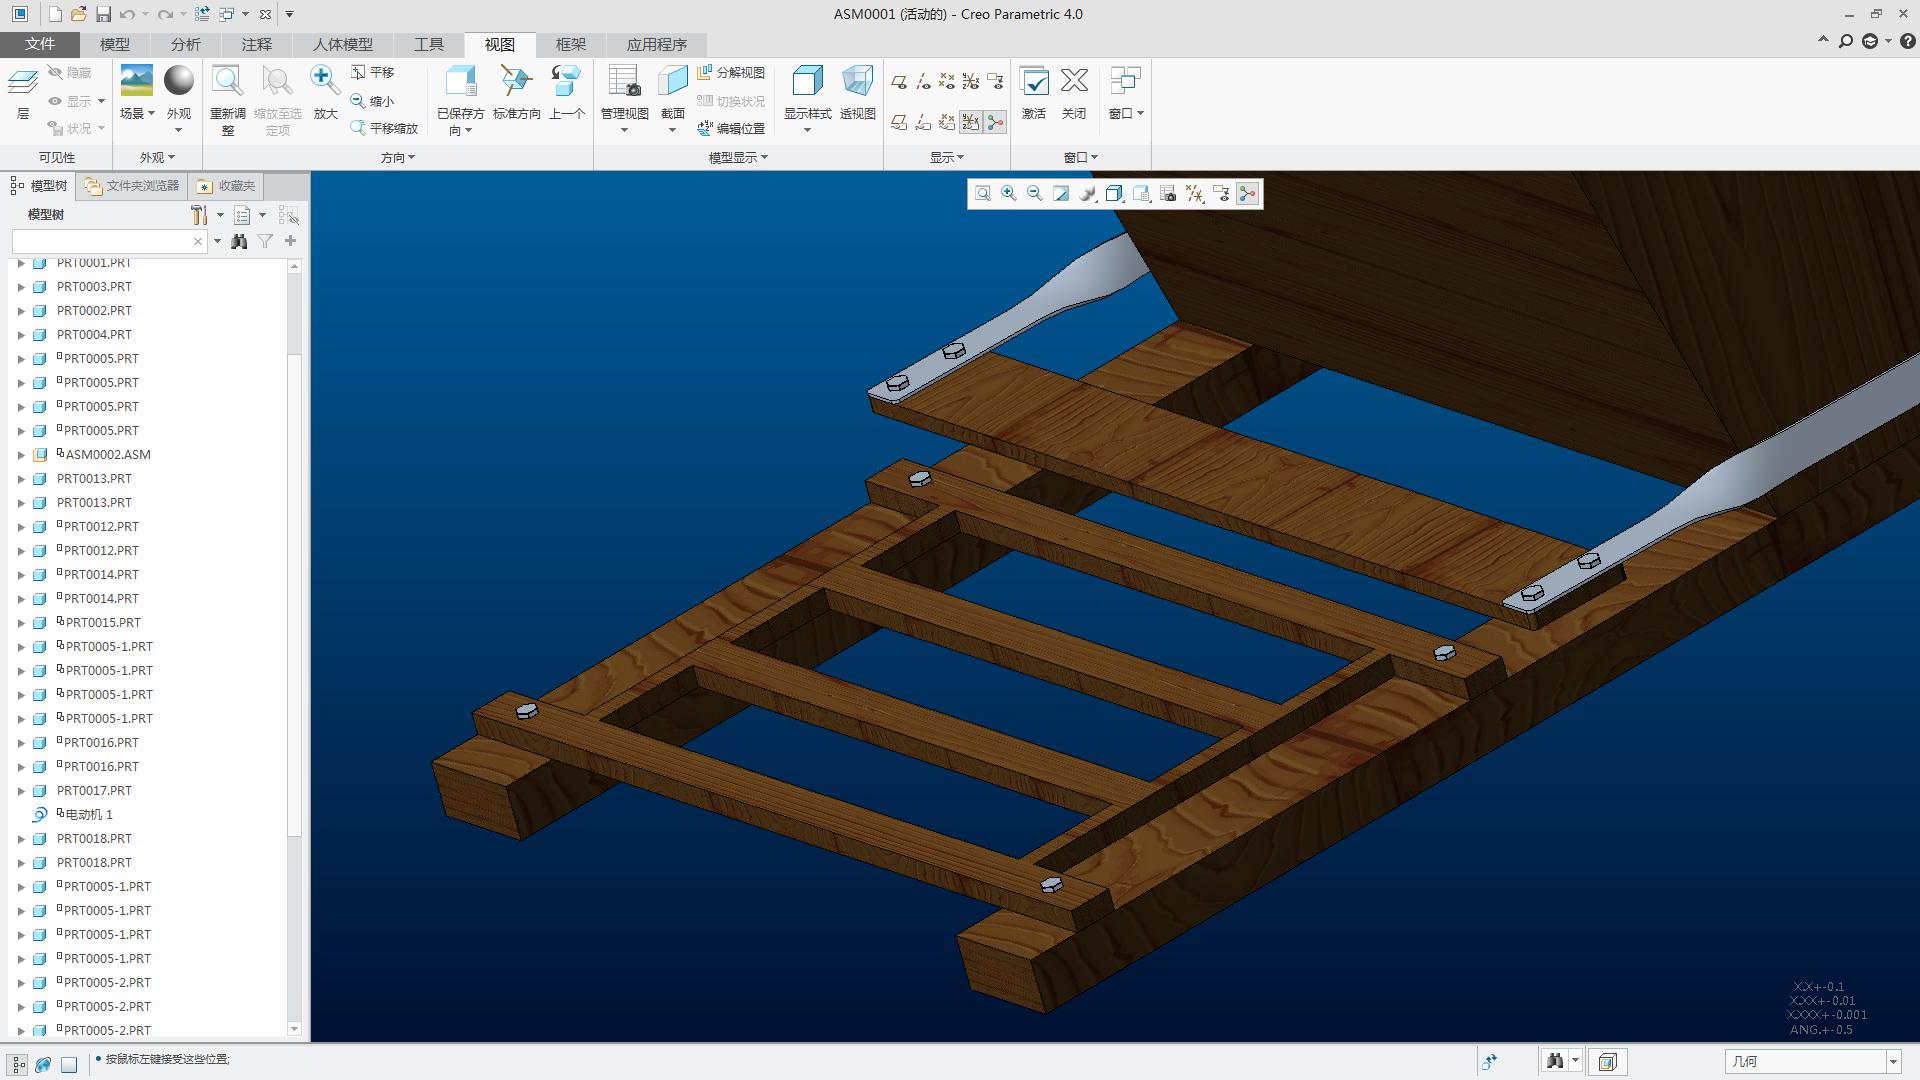Toggle plane display in ribbon 显示 group
Screen dimensions: 1920x1080
(x=899, y=81)
